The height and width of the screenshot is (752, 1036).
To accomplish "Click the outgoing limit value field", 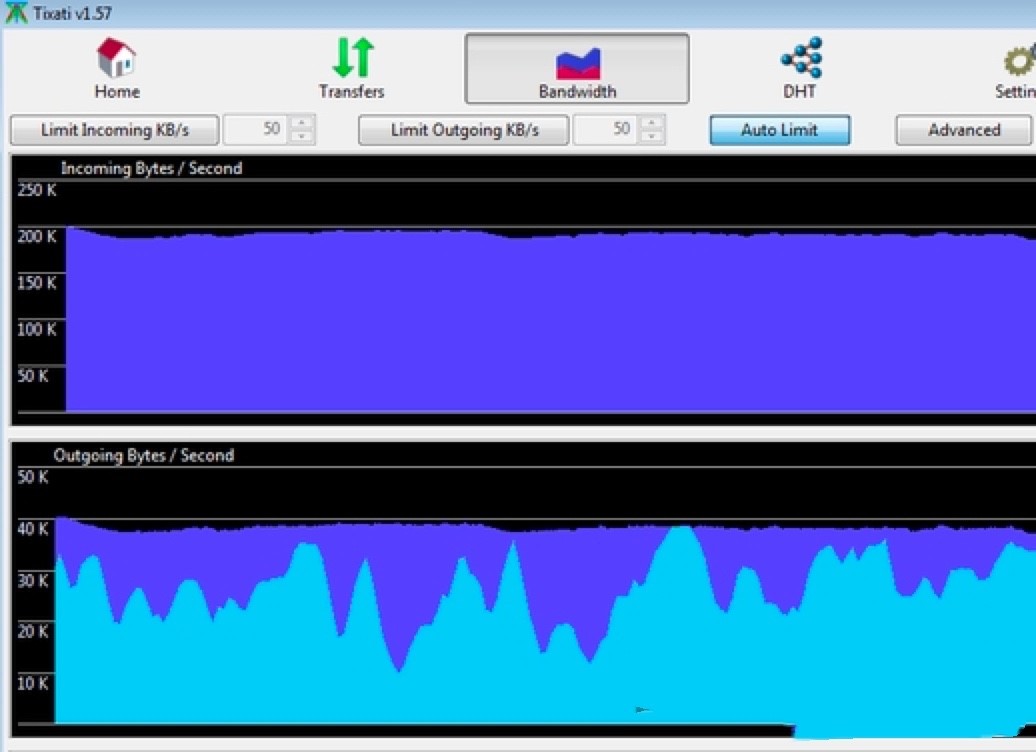I will coord(606,130).
